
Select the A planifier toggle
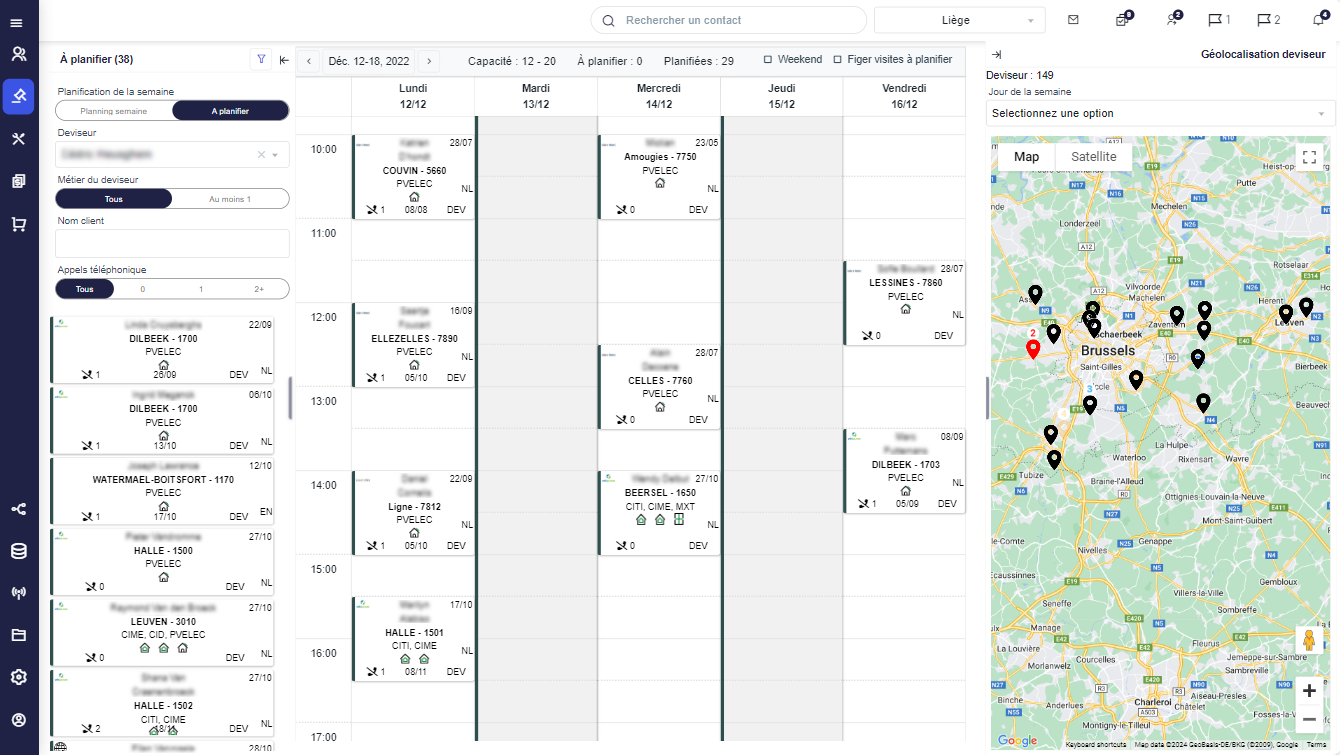(230, 111)
